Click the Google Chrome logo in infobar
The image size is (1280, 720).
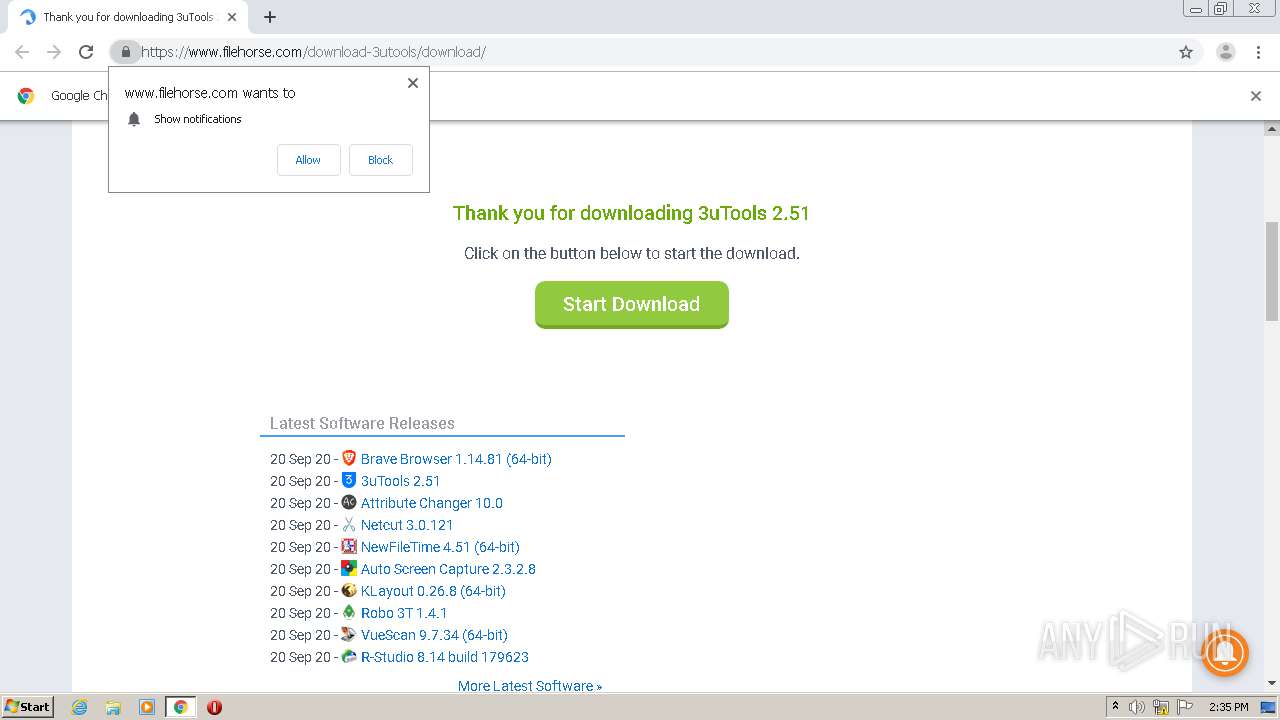pos(26,96)
